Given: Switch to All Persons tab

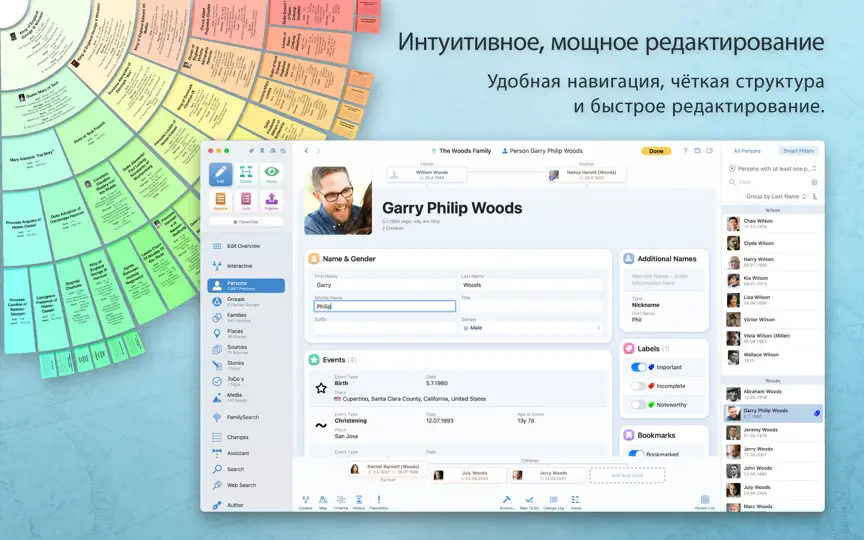Looking at the screenshot, I should (747, 151).
